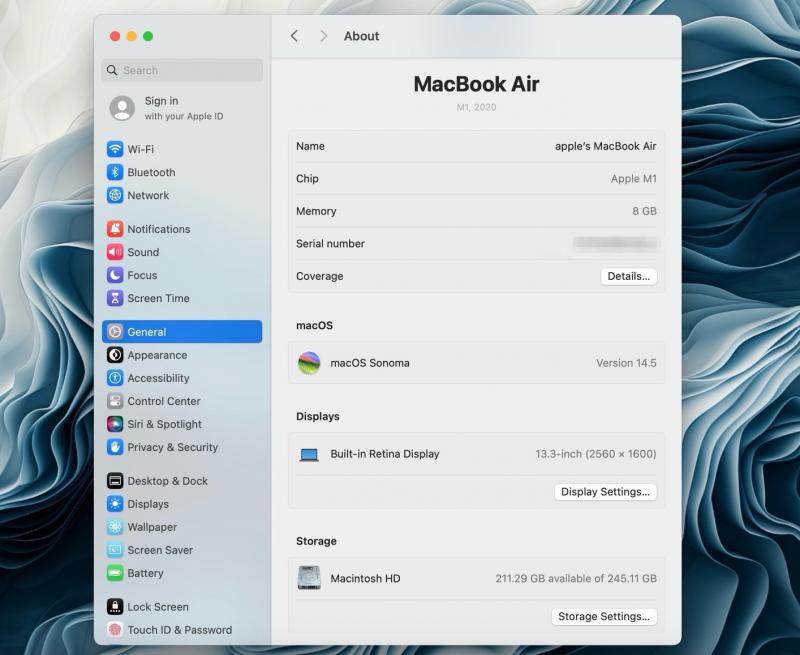Click the Wi-Fi icon in sidebar

coord(115,149)
